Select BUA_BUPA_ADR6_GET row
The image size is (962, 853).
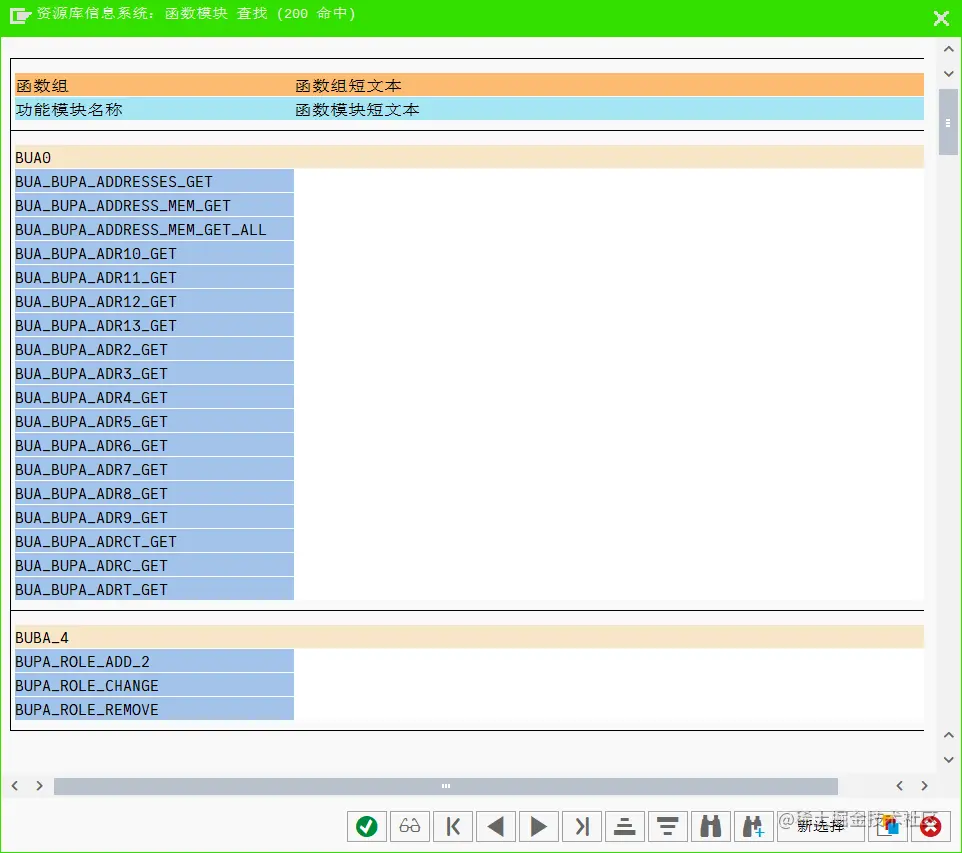coord(154,446)
